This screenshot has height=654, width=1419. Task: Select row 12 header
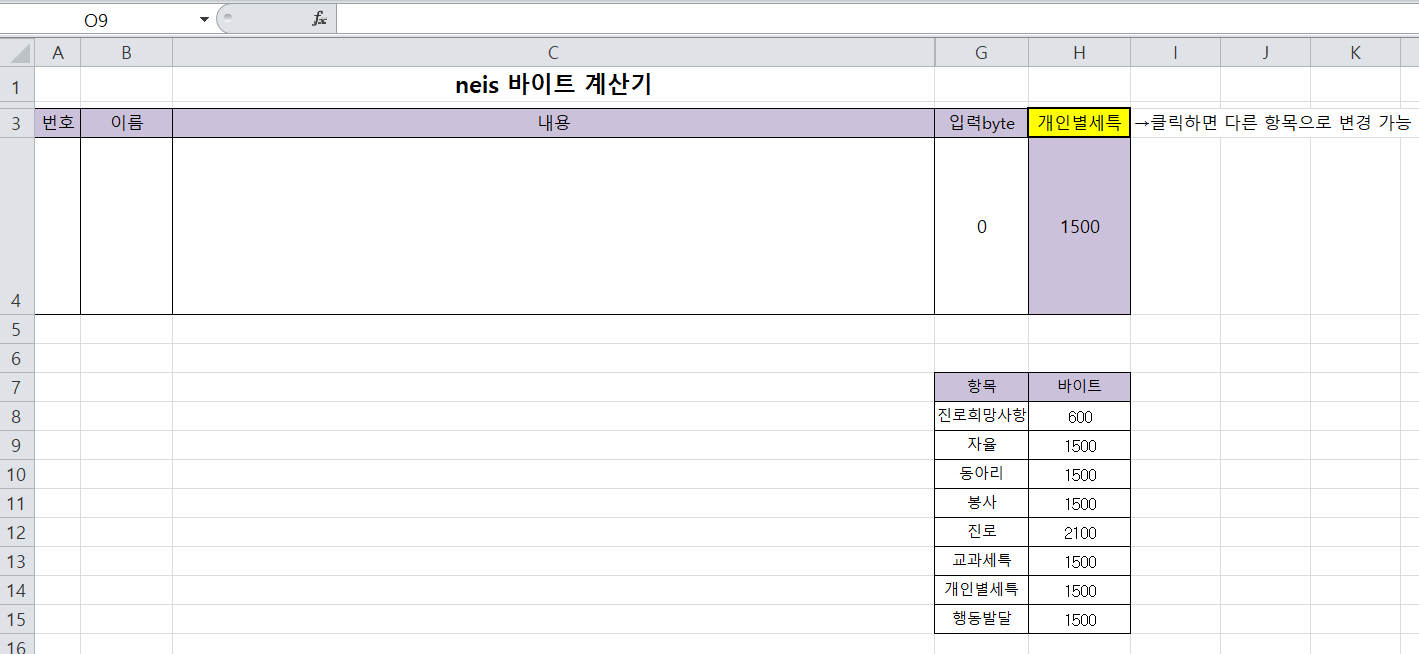[x=17, y=532]
